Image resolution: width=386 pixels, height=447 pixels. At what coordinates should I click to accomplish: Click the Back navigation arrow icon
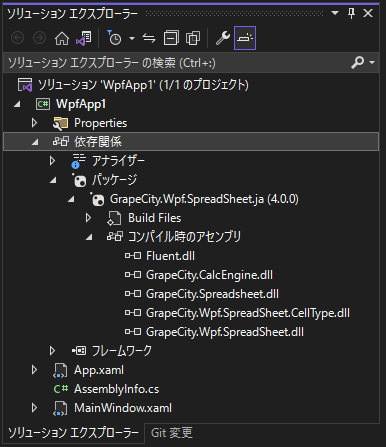[17, 38]
